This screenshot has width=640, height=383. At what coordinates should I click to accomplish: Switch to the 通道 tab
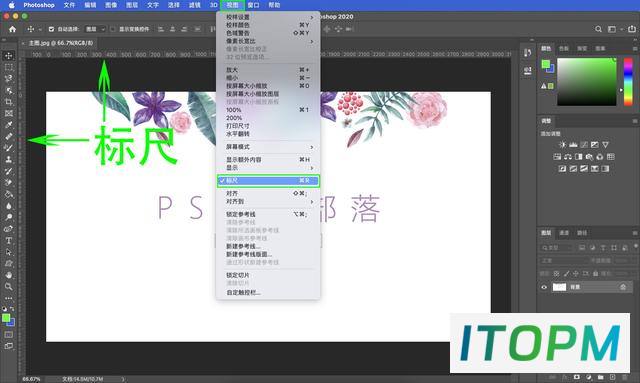(564, 233)
